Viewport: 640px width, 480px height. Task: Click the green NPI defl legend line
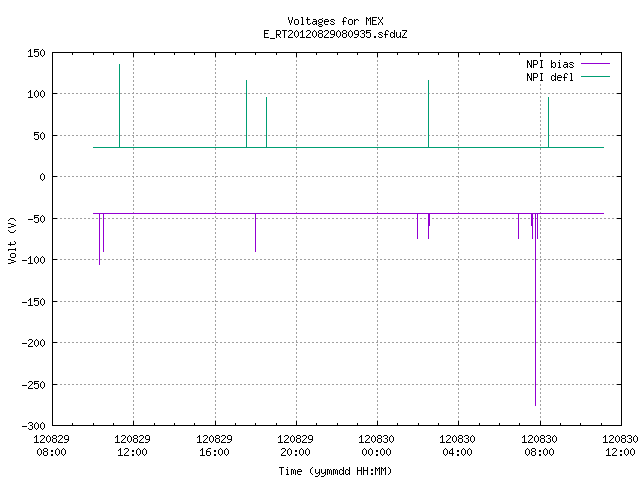click(595, 76)
